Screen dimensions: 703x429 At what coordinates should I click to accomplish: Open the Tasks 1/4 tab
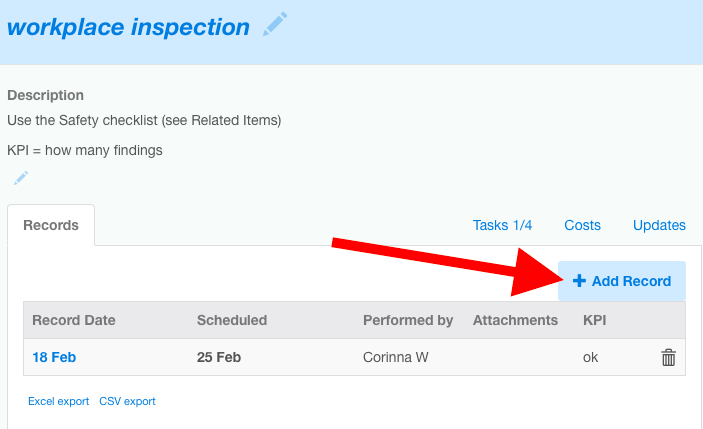pyautogui.click(x=502, y=225)
